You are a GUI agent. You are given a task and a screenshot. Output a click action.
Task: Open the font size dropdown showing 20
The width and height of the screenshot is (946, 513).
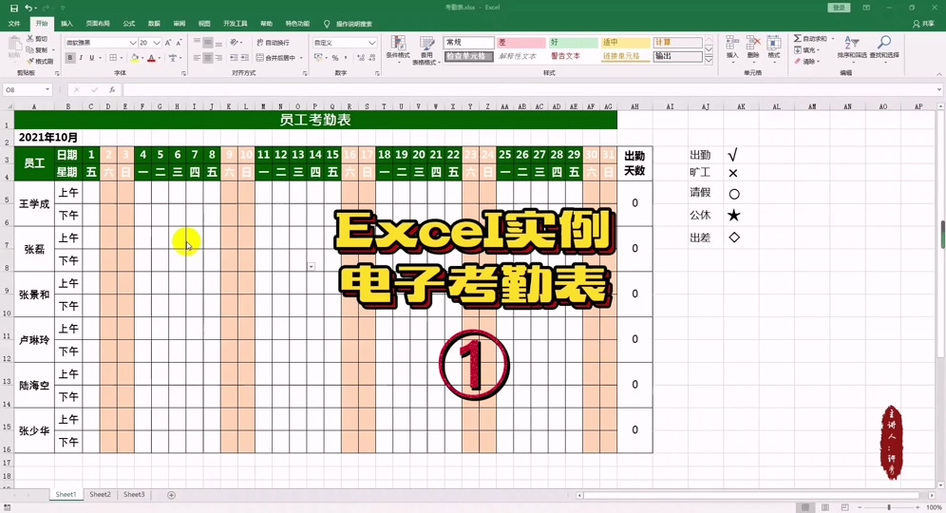tap(156, 43)
